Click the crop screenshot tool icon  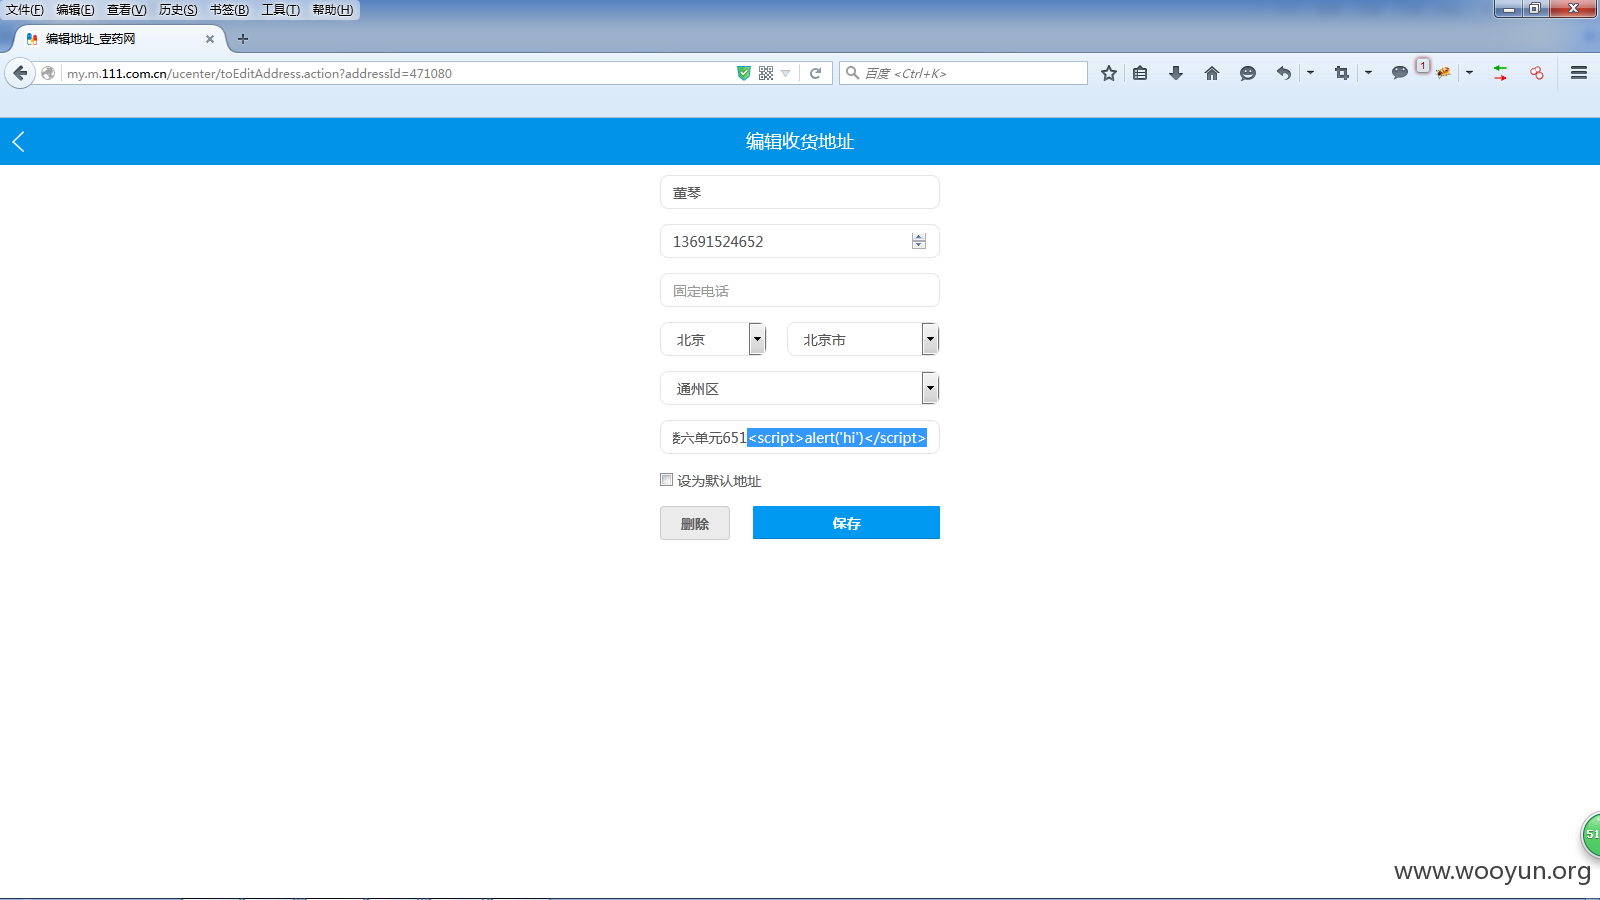1342,73
